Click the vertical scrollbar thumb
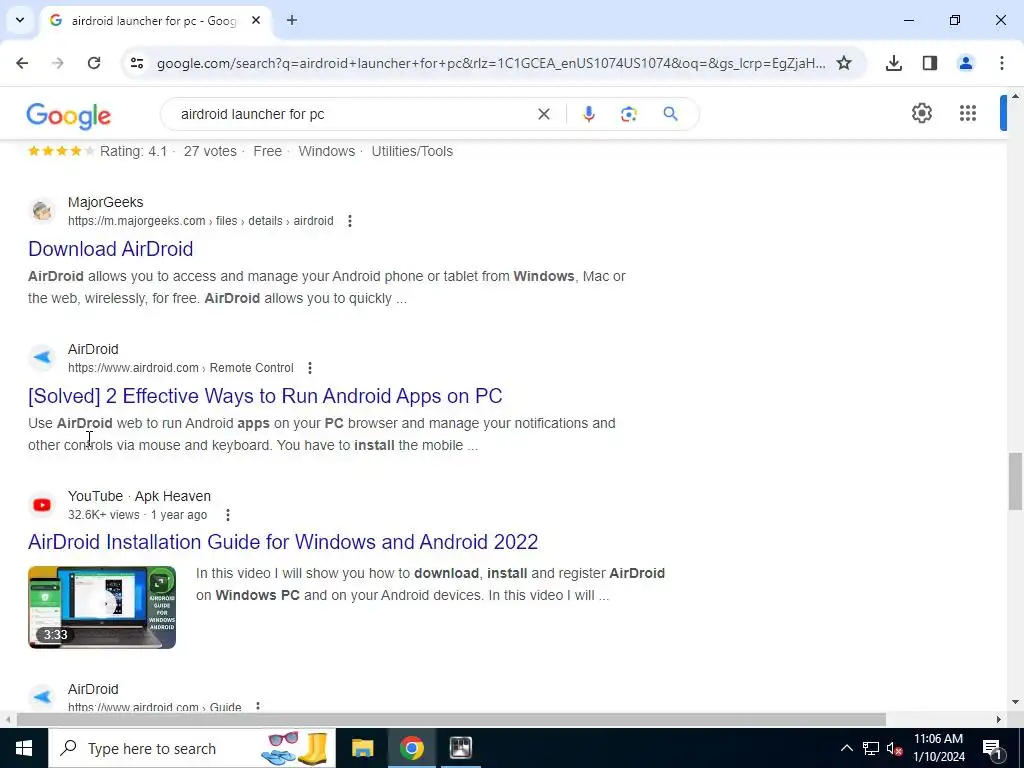This screenshot has height=768, width=1024. tap(1015, 482)
